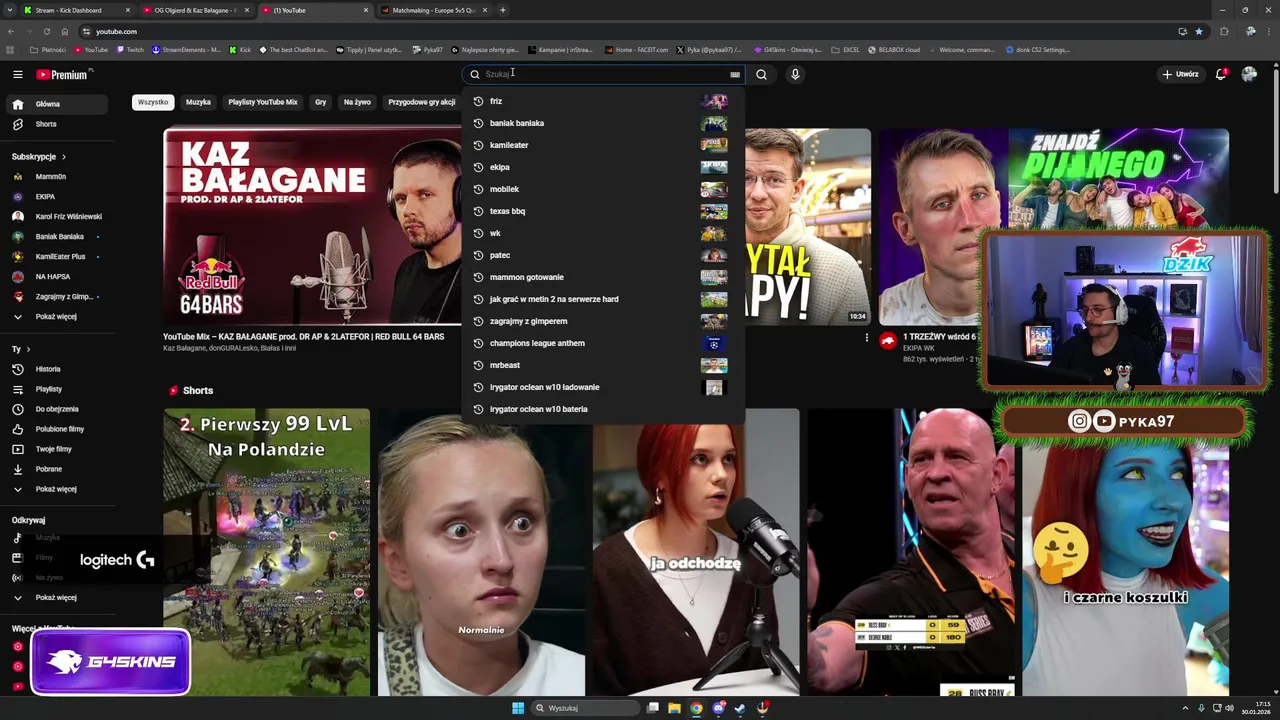Select the Wszystko filter chip

pos(153,102)
